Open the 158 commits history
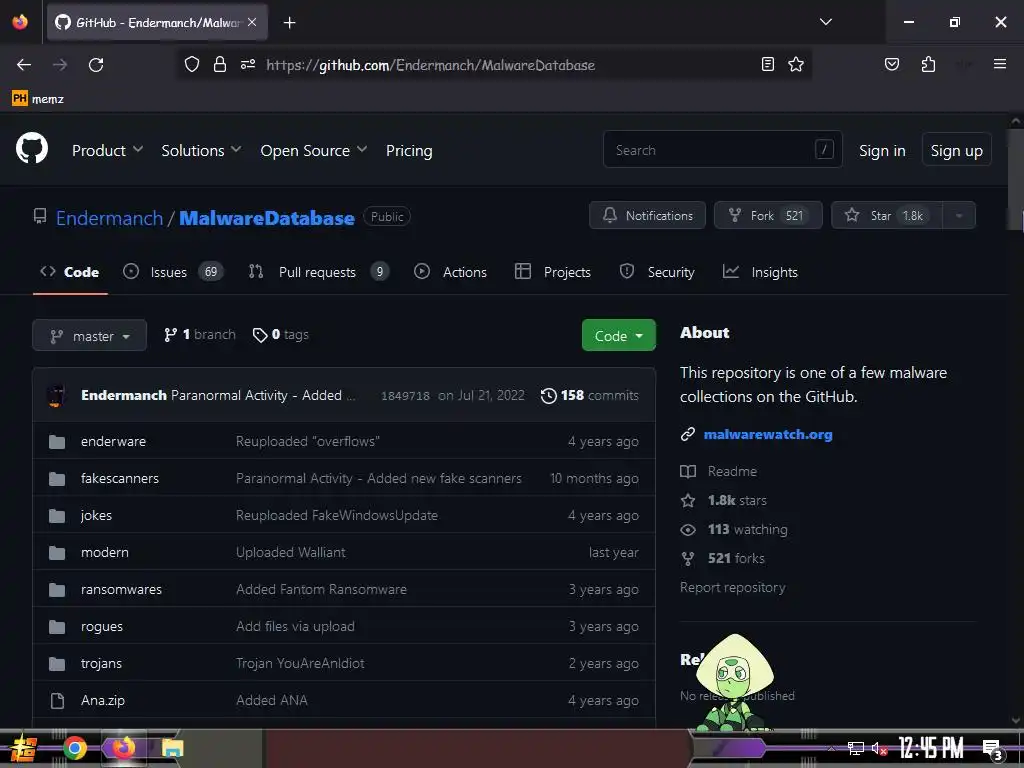This screenshot has height=768, width=1024. point(590,396)
